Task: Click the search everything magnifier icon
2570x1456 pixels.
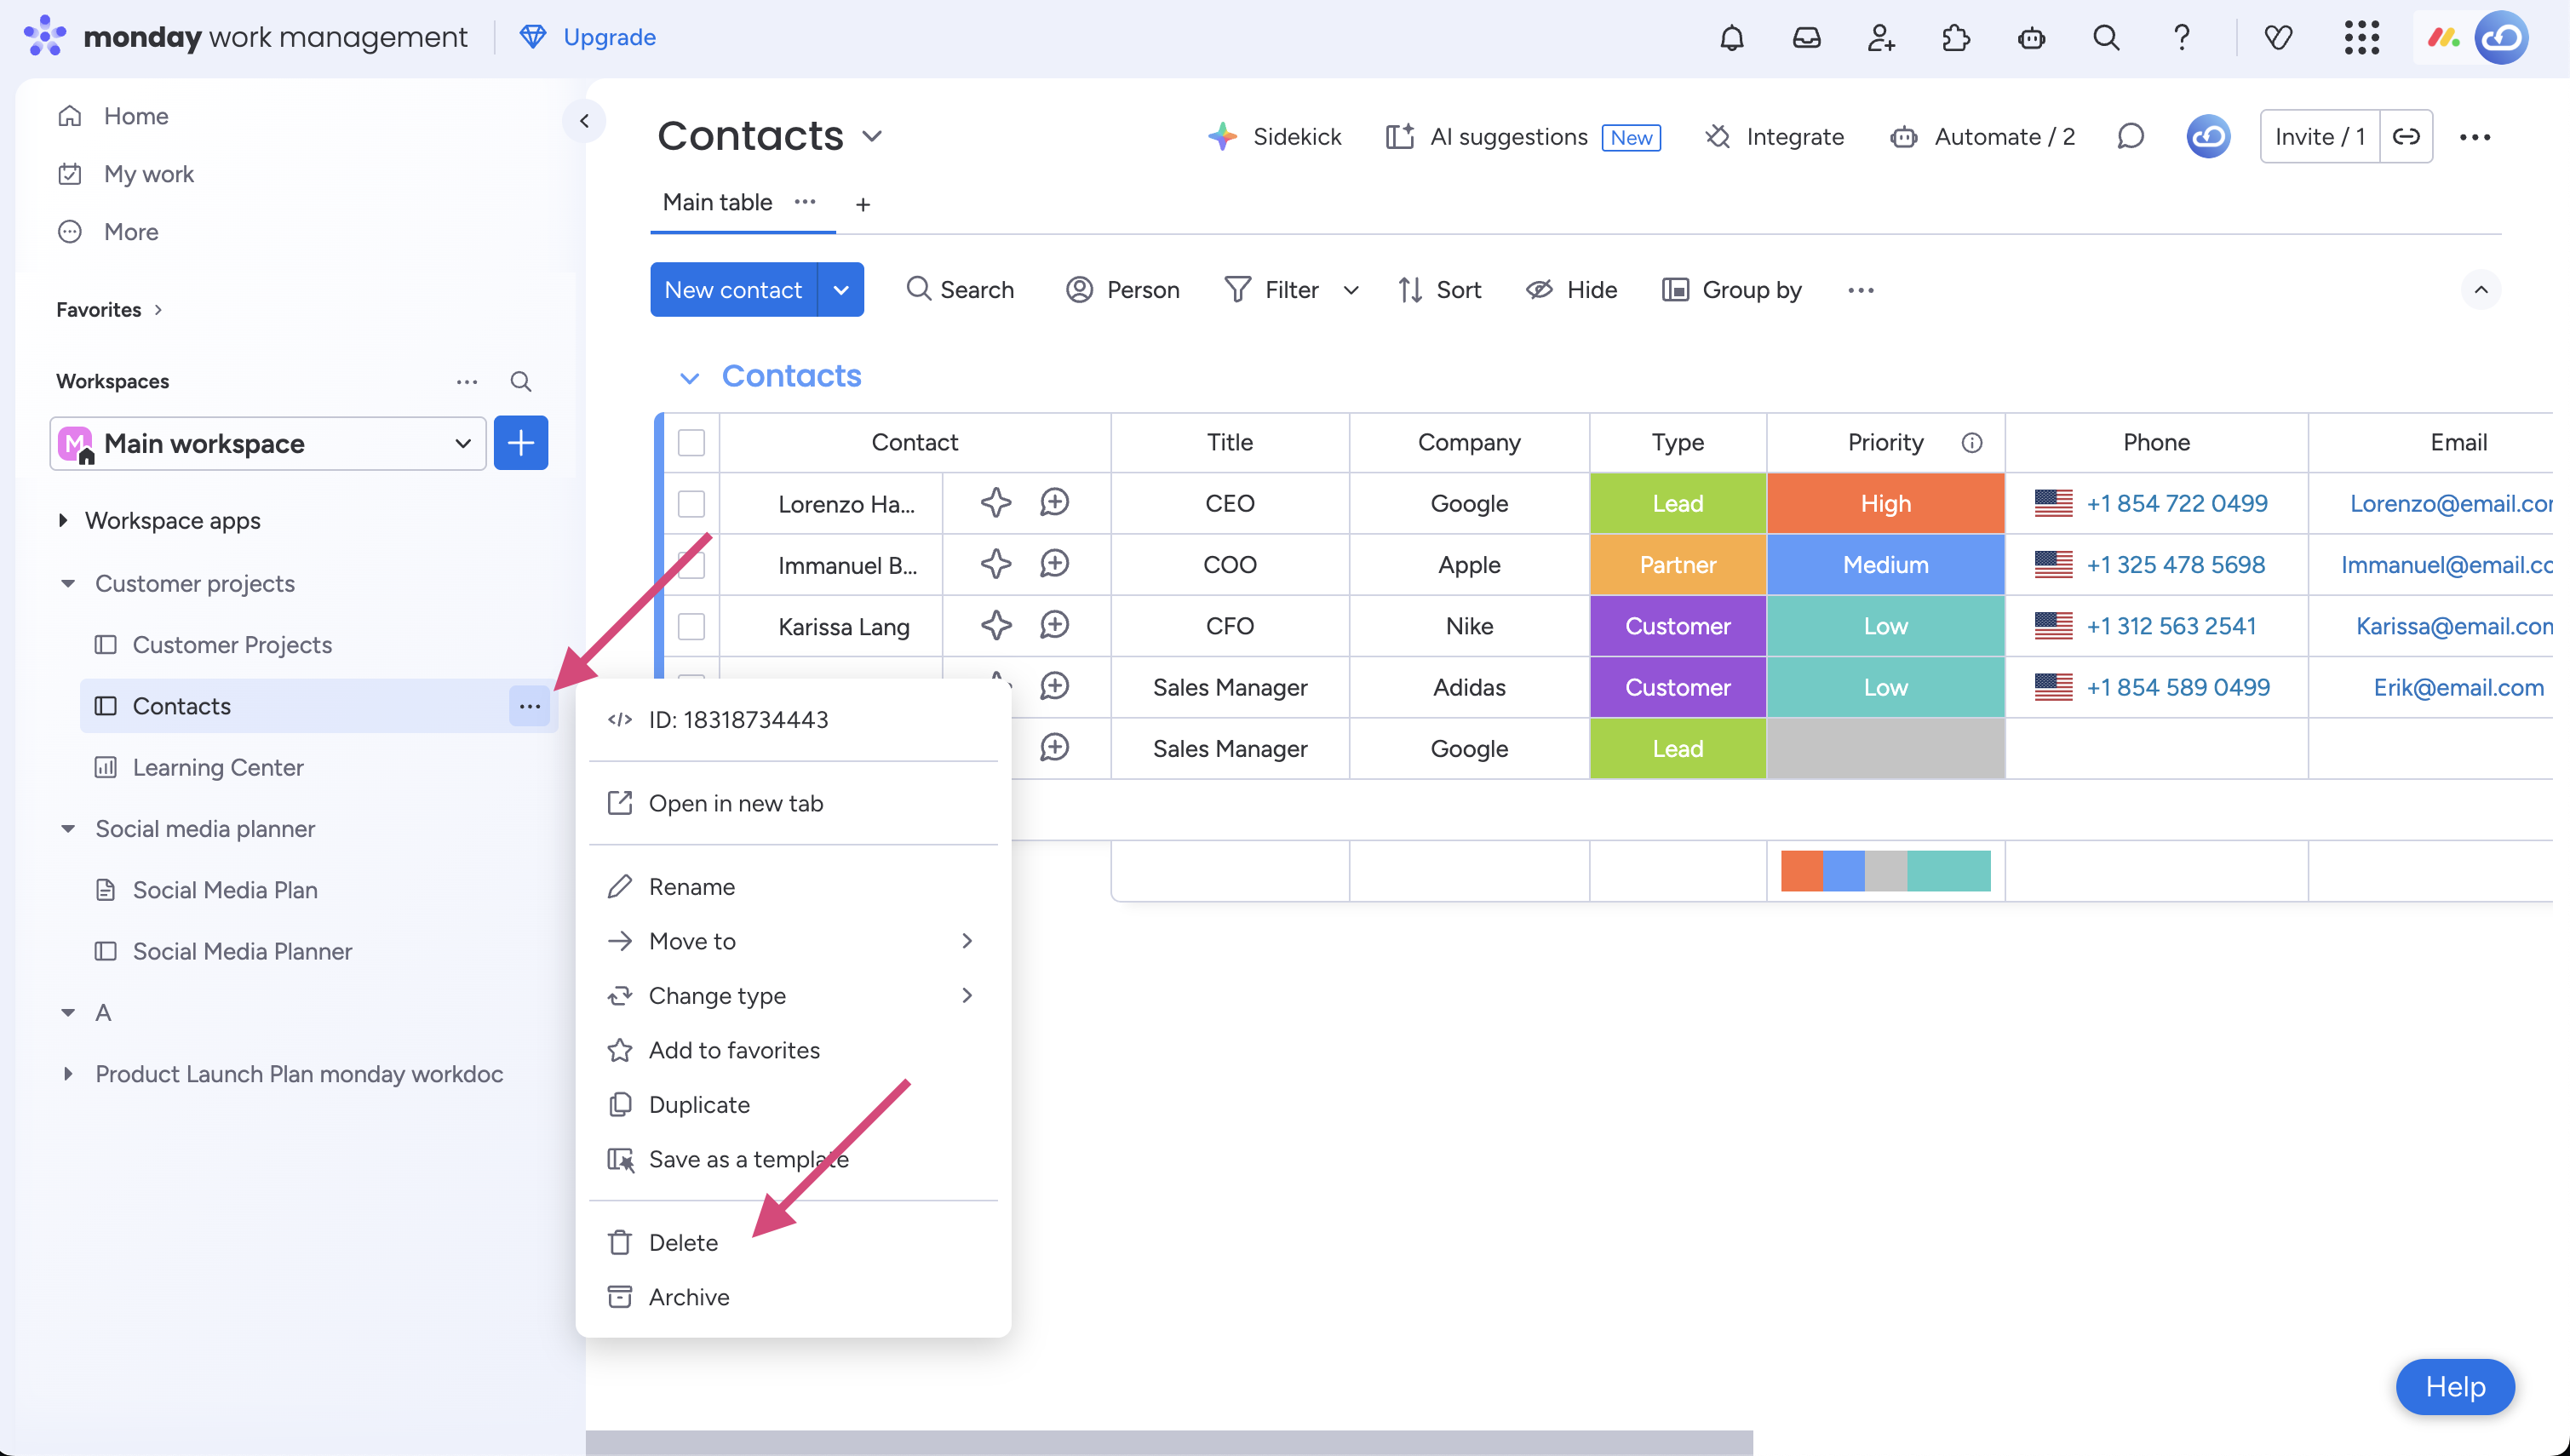Action: 2106,38
